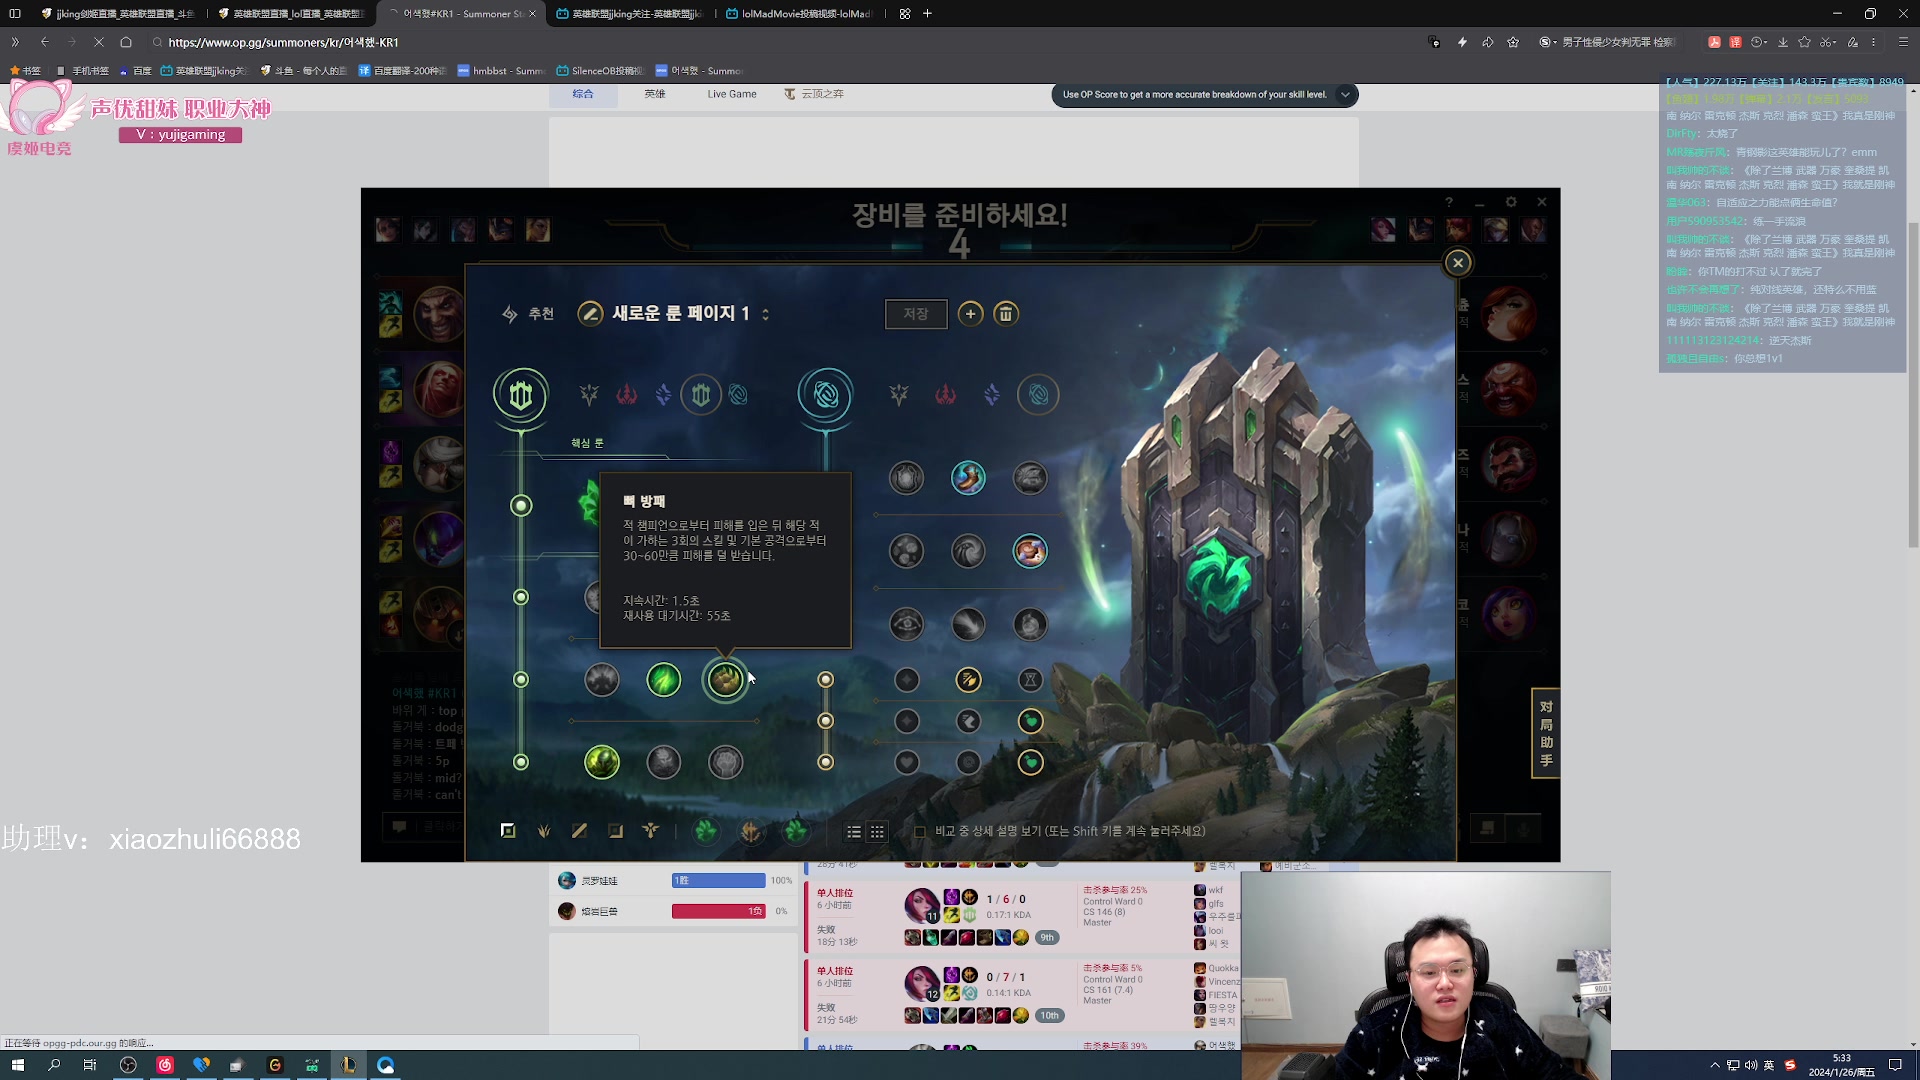The width and height of the screenshot is (1920, 1080).
Task: Close rune editor with round X
Action: point(1457,263)
